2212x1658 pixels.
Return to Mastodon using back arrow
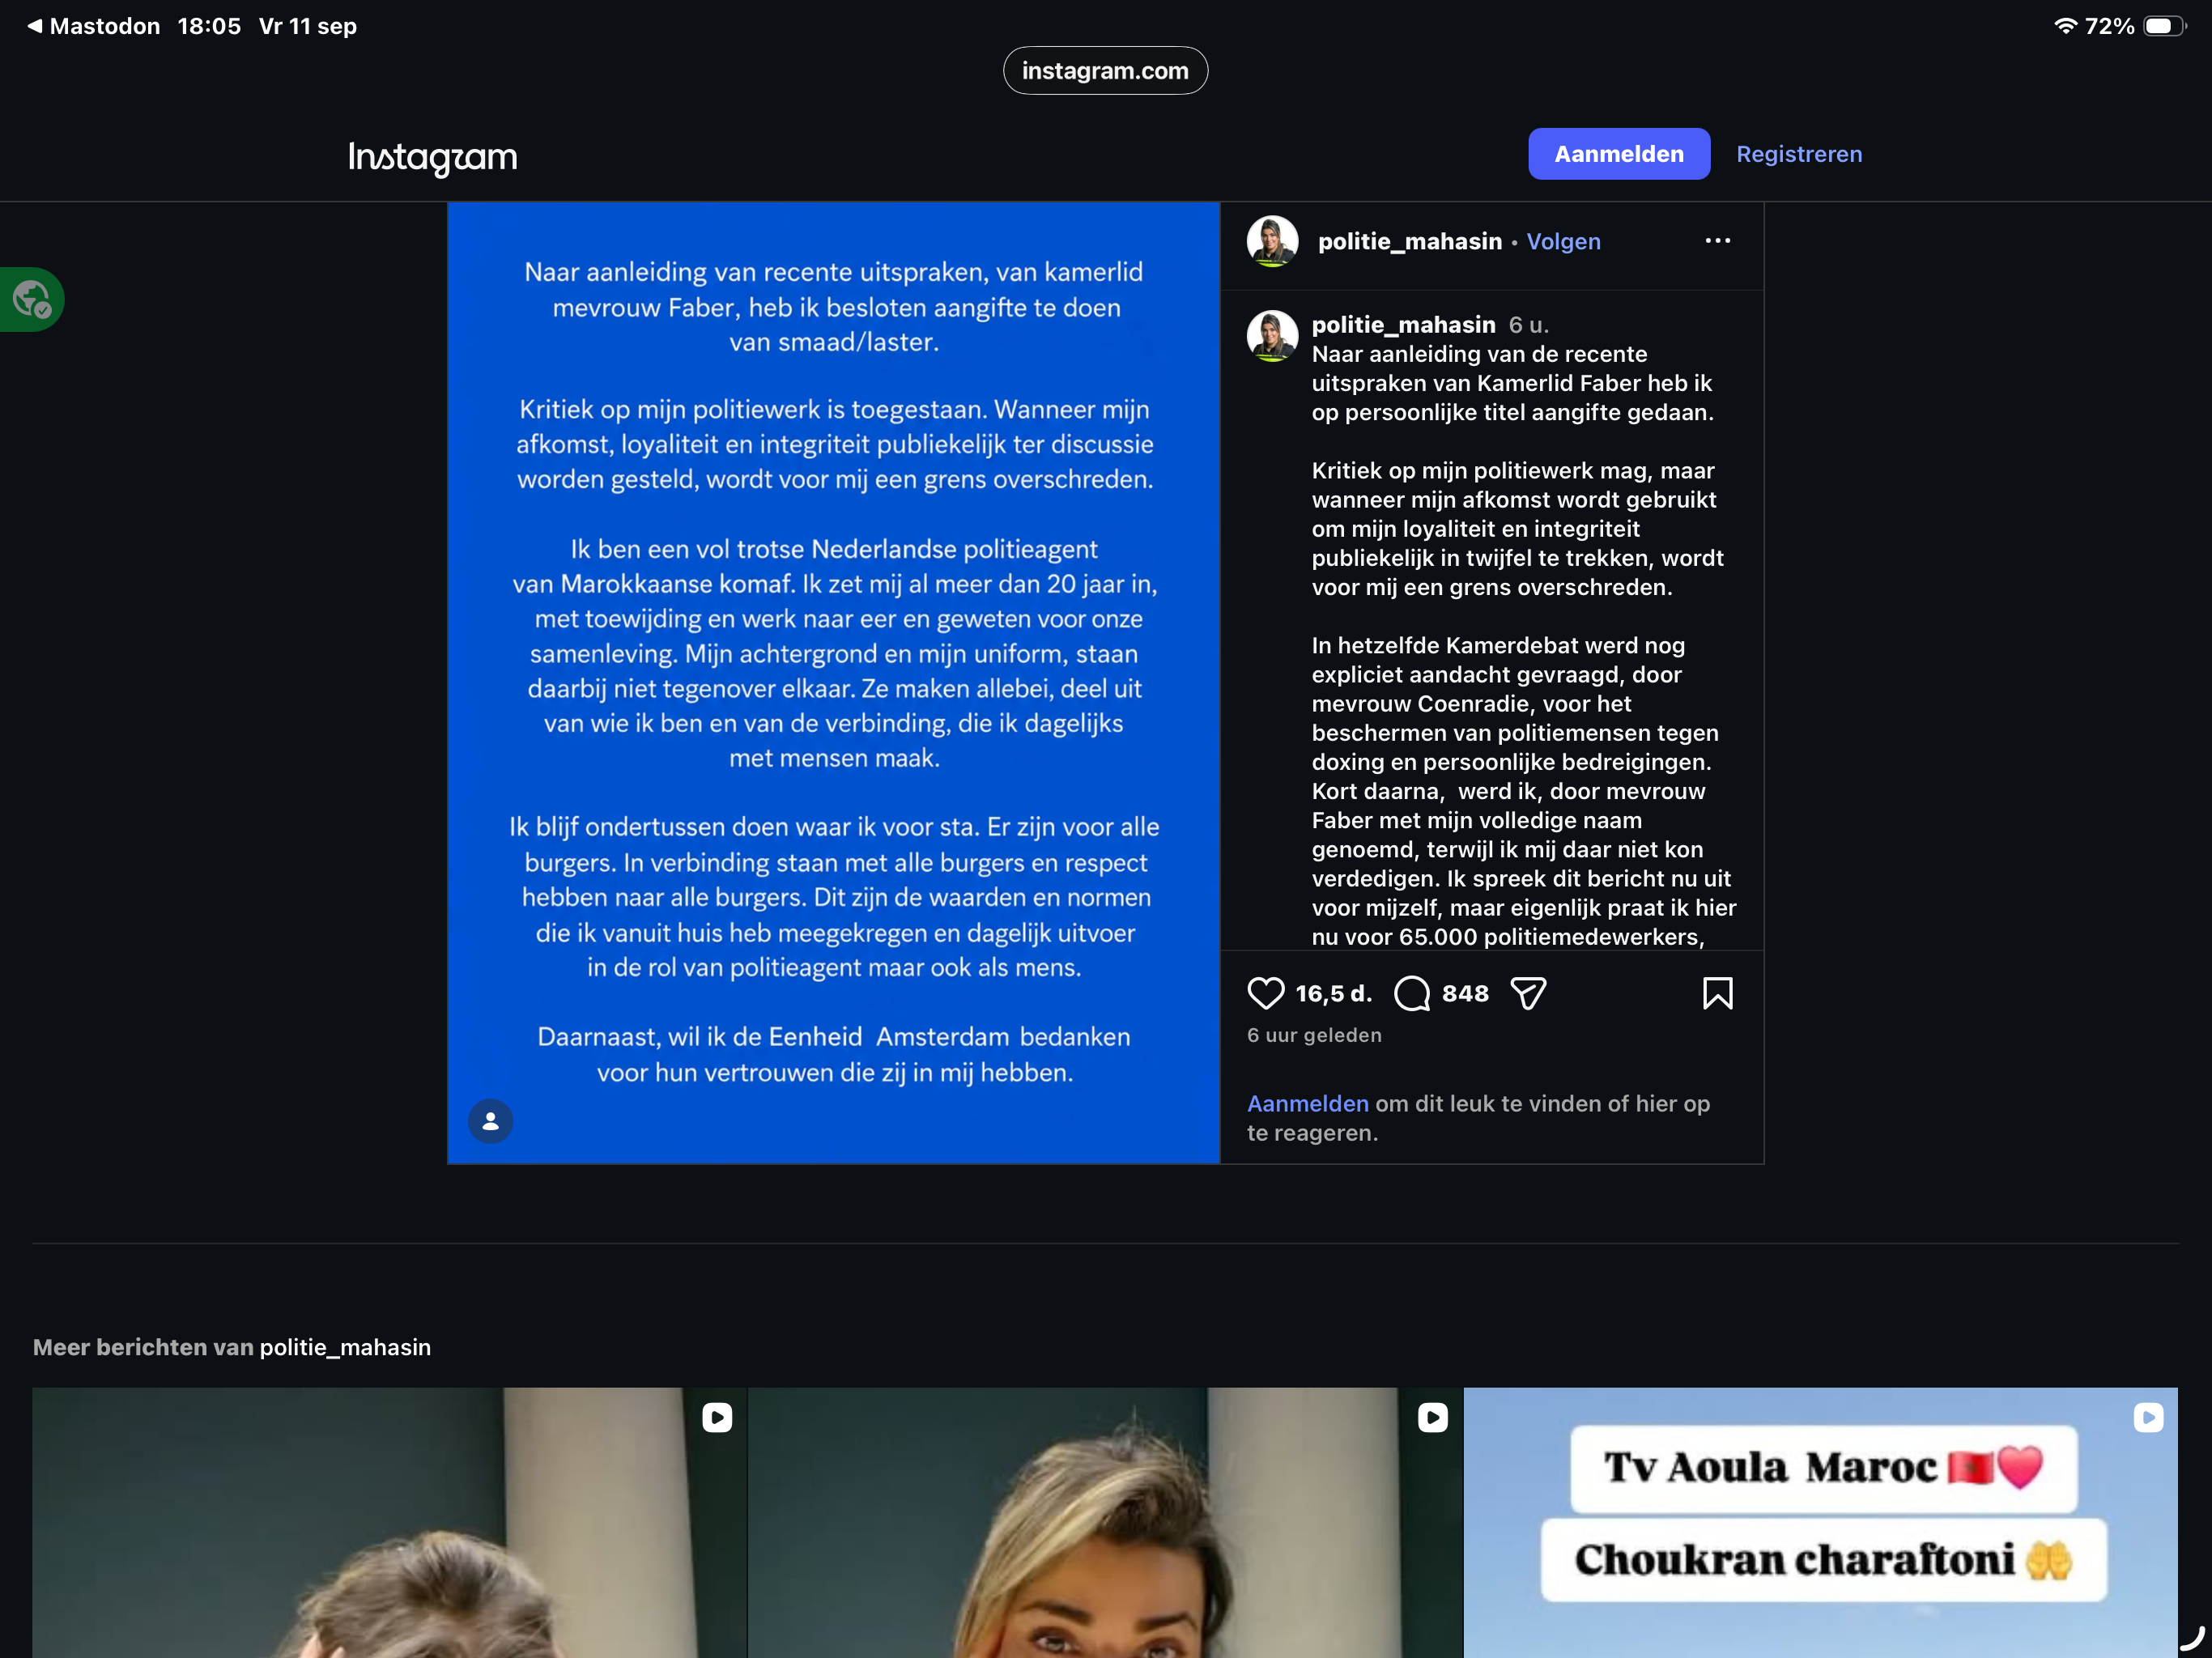[x=94, y=26]
